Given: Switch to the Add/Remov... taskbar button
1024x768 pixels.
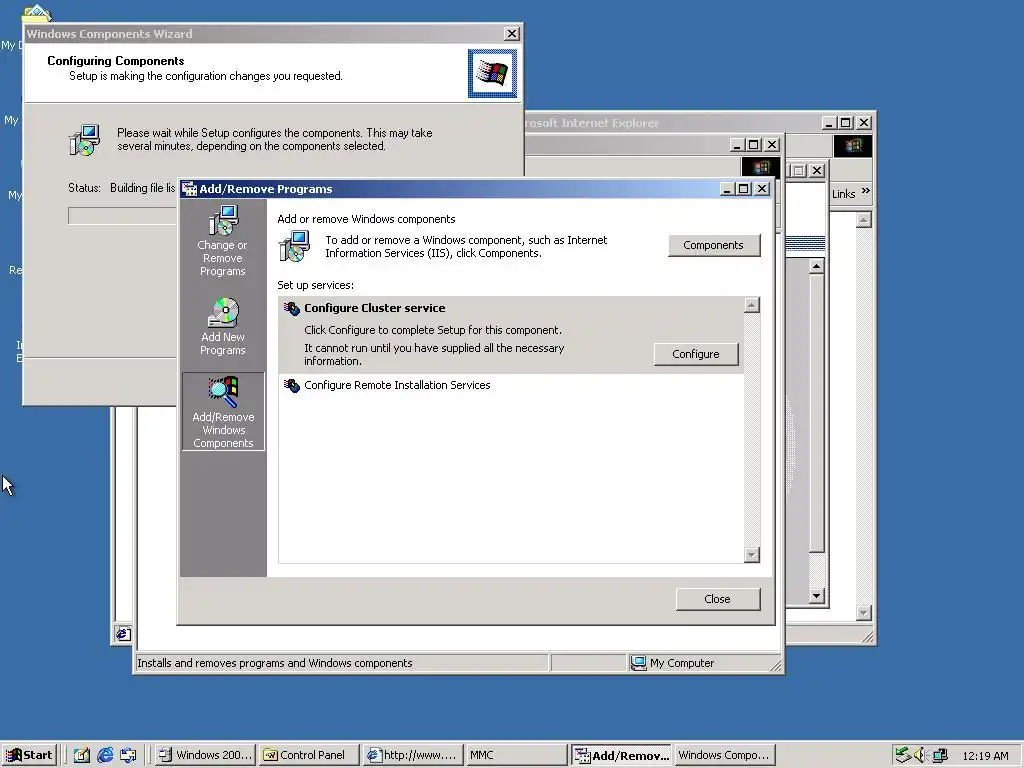Looking at the screenshot, I should coord(622,755).
